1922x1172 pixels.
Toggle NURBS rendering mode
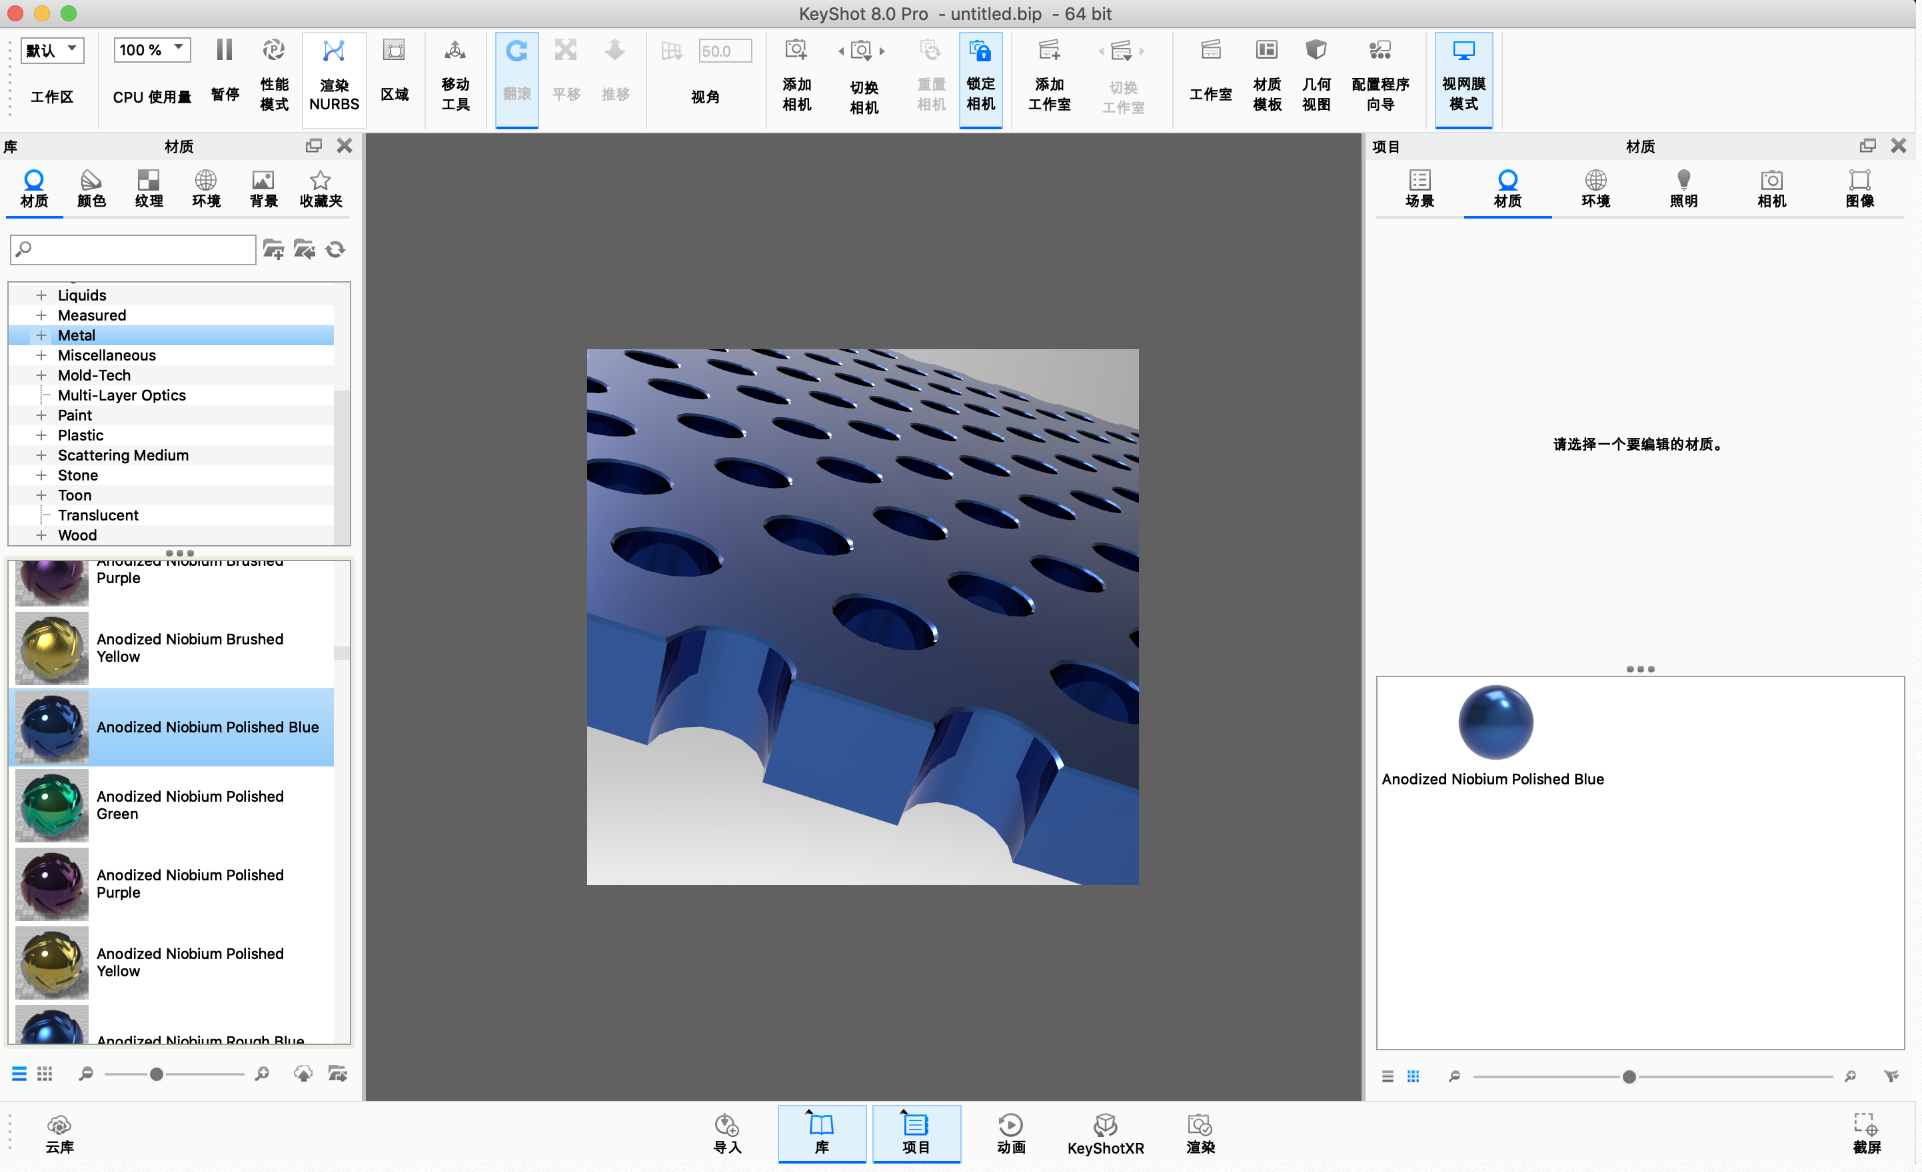(333, 75)
